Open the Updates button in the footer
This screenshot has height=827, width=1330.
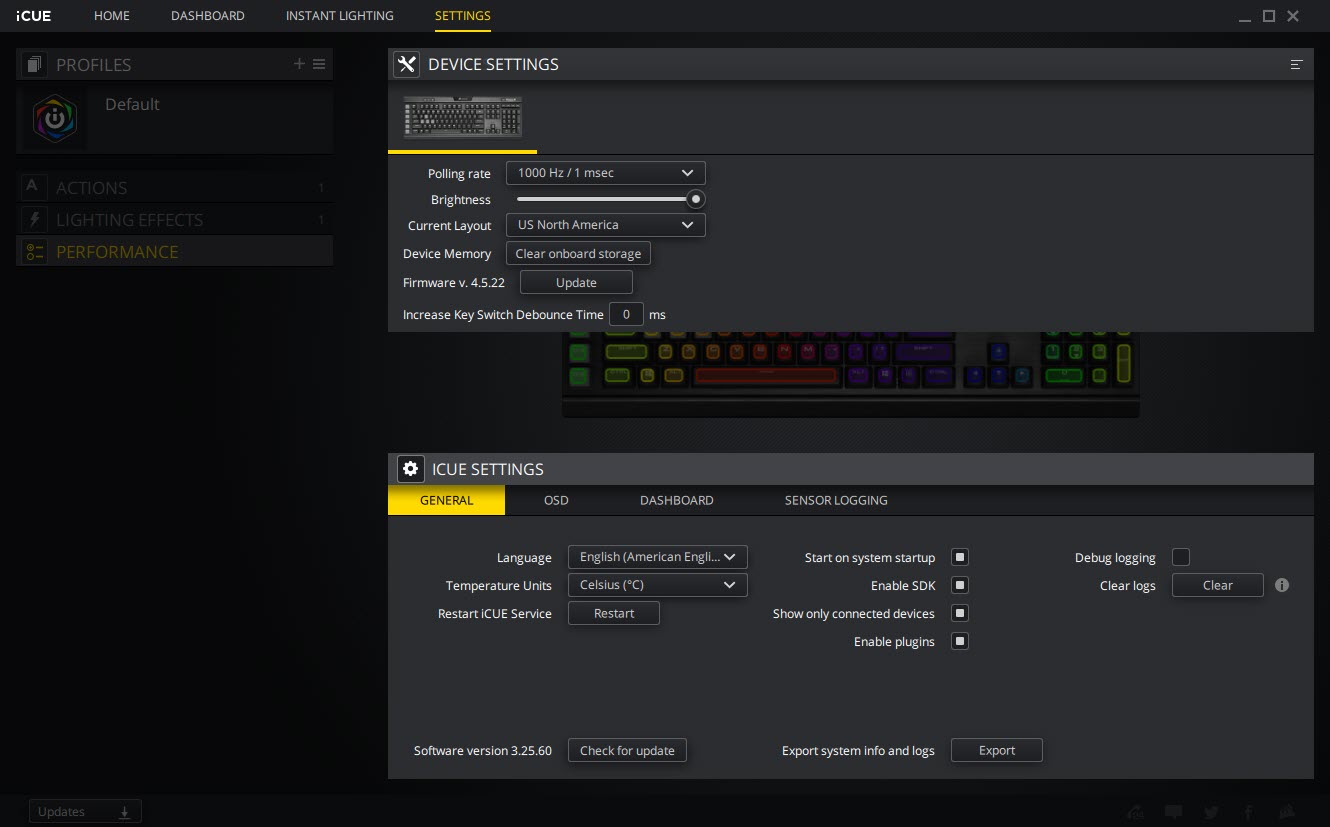tap(86, 812)
